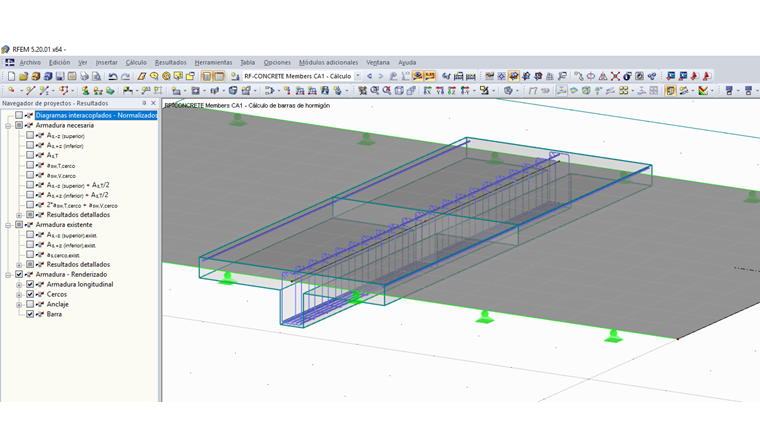The height and width of the screenshot is (446, 760).
Task: Check the As,T checkbox
Action: [x=30, y=155]
